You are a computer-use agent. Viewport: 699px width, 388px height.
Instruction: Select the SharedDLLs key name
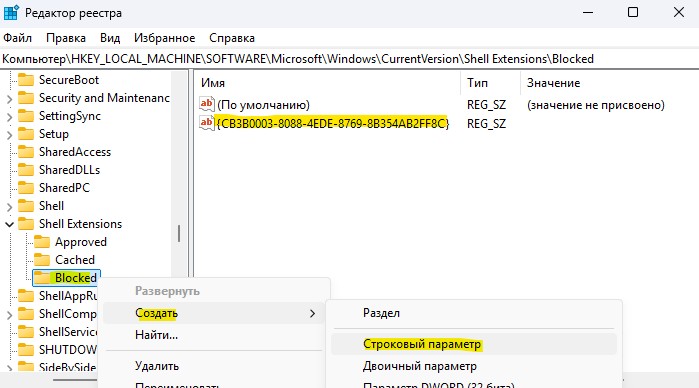point(70,170)
